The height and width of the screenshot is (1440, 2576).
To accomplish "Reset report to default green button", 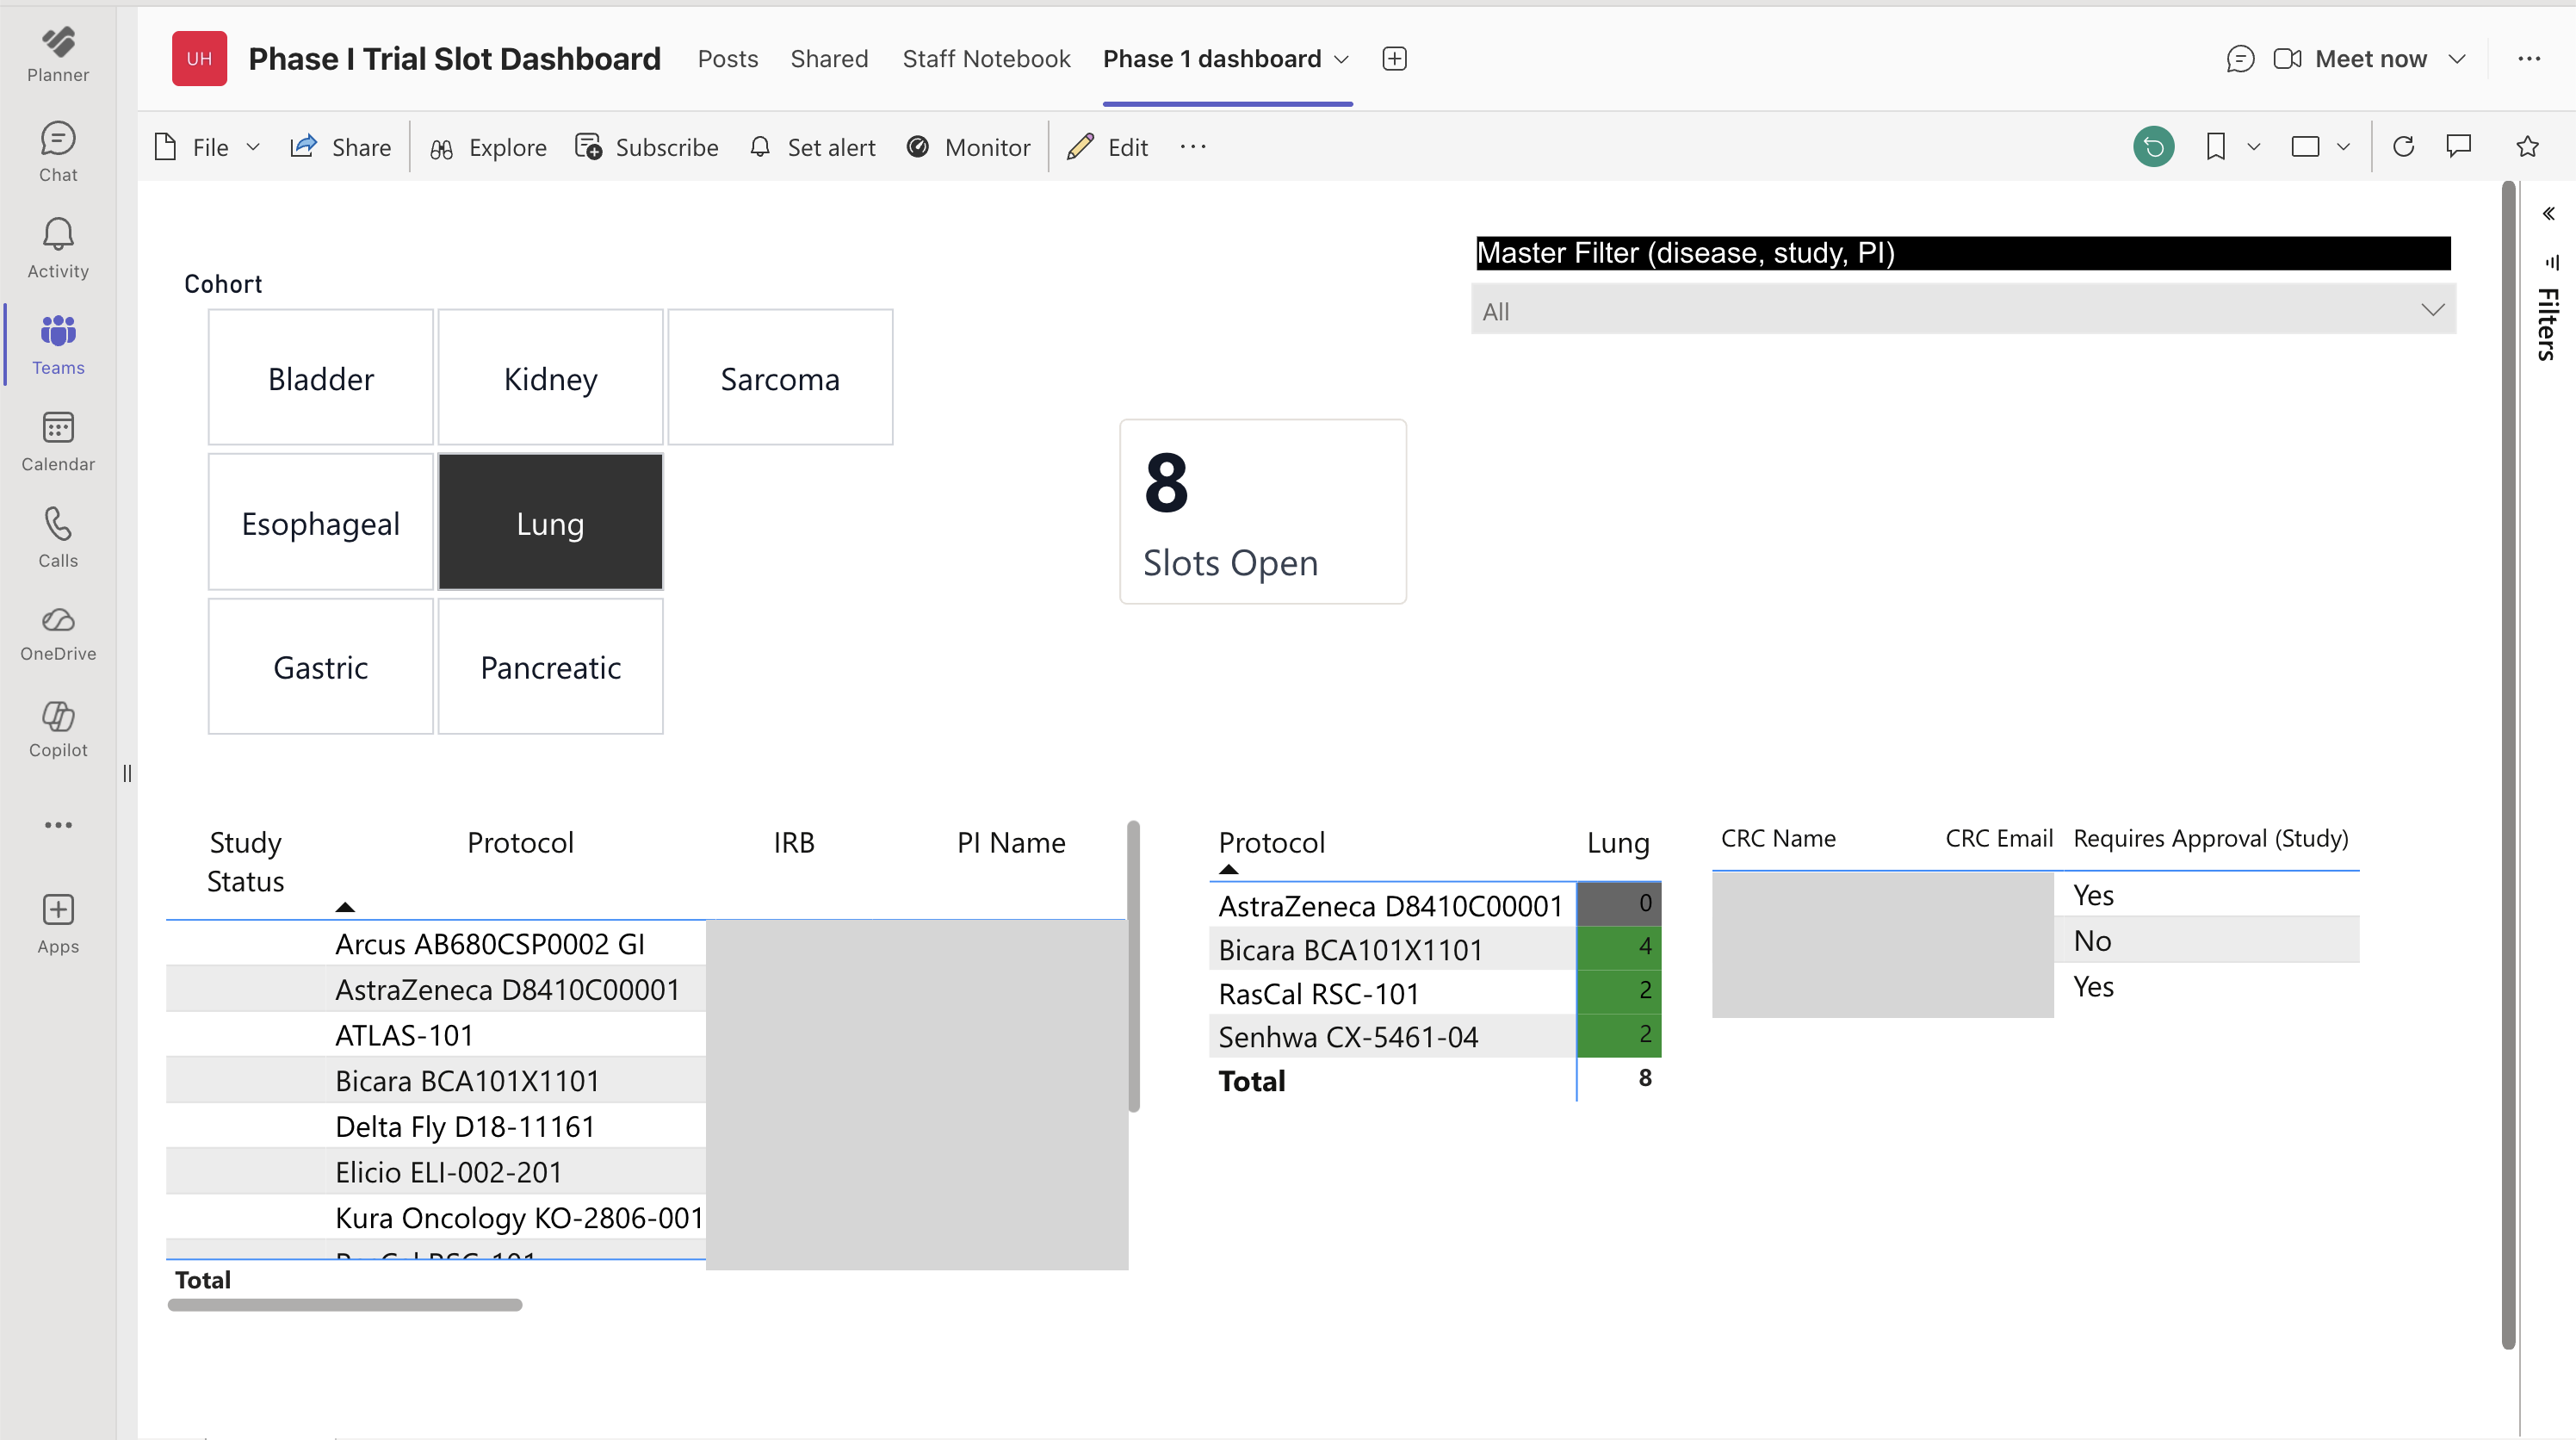I will 2154,147.
